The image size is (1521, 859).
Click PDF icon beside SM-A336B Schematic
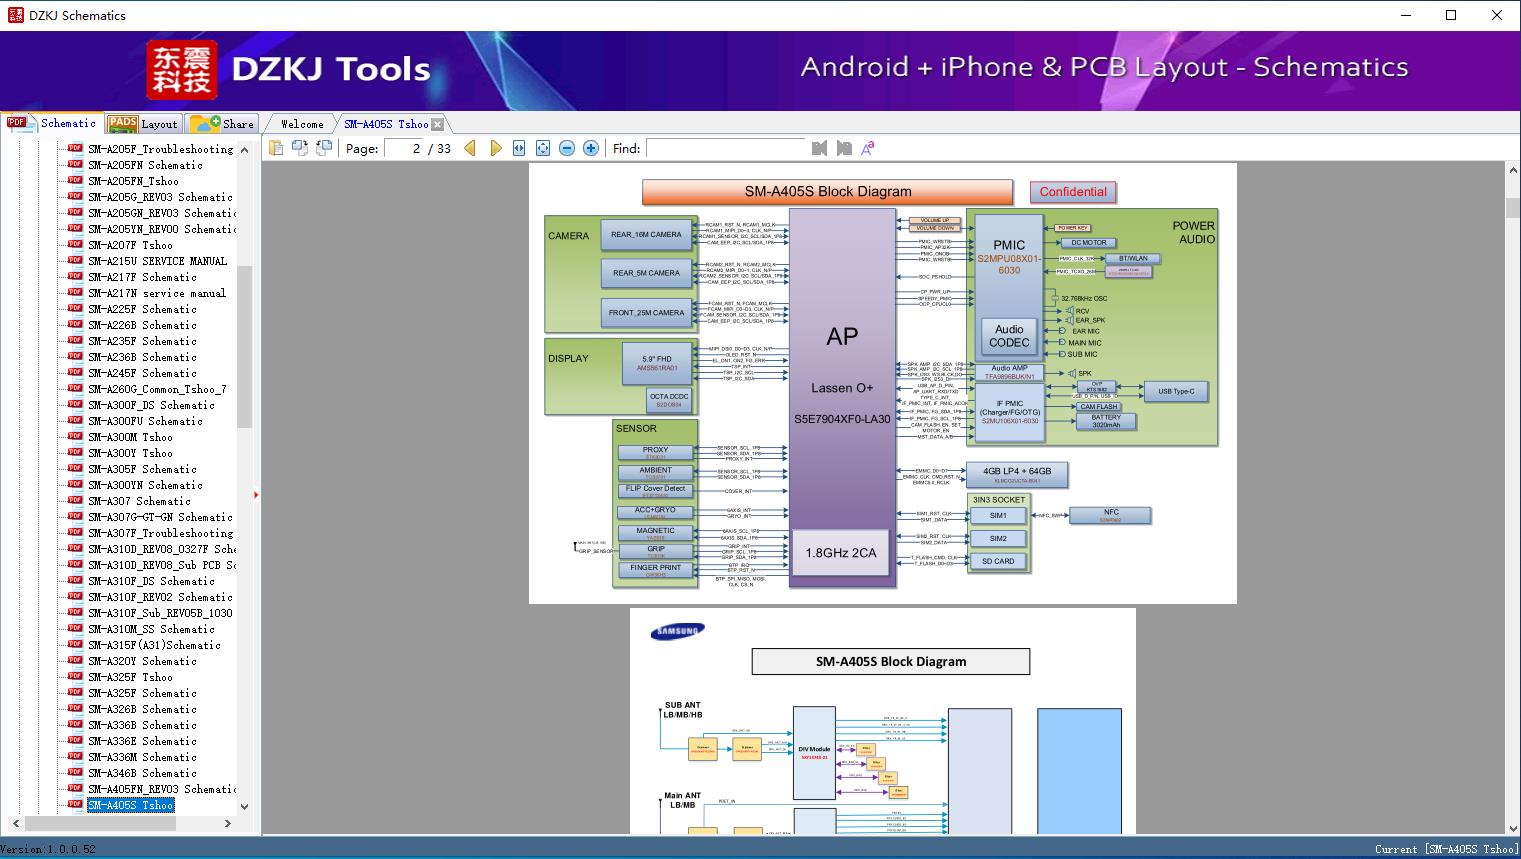click(75, 725)
